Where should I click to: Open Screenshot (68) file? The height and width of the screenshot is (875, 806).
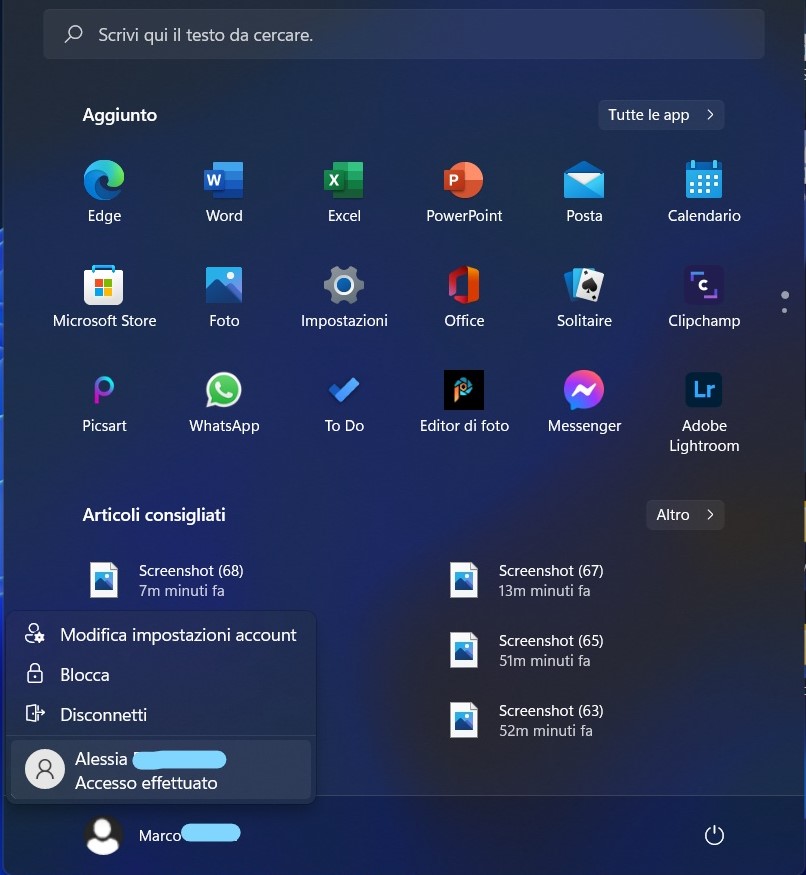167,580
